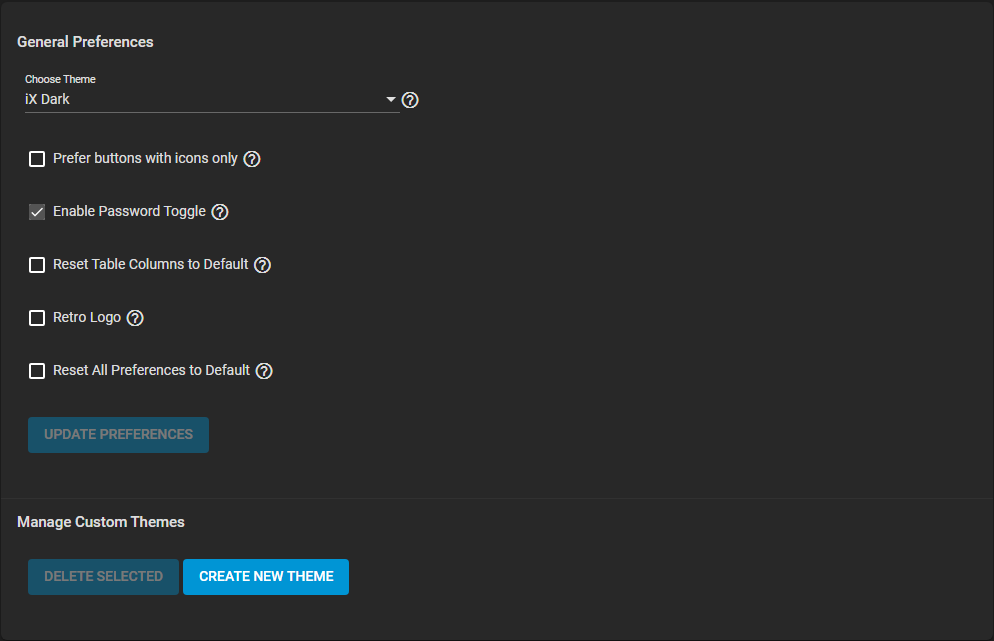Click the Manage Custom Themes heading
Image resolution: width=994 pixels, height=641 pixels.
pos(101,522)
